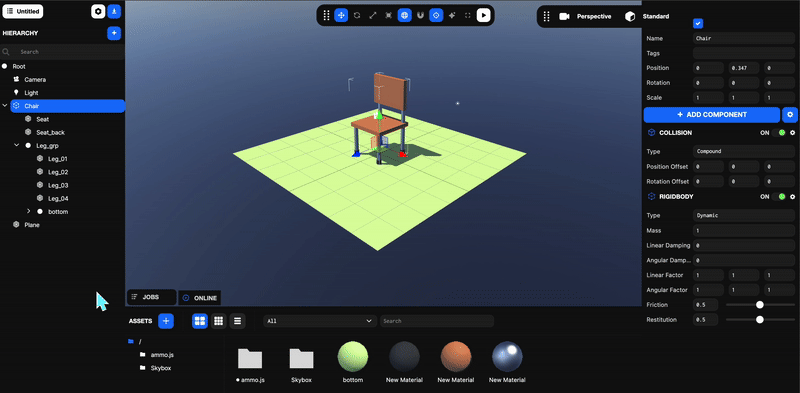Image resolution: width=800 pixels, height=393 pixels.
Task: Click the ADD COMPONENT button
Action: click(712, 115)
